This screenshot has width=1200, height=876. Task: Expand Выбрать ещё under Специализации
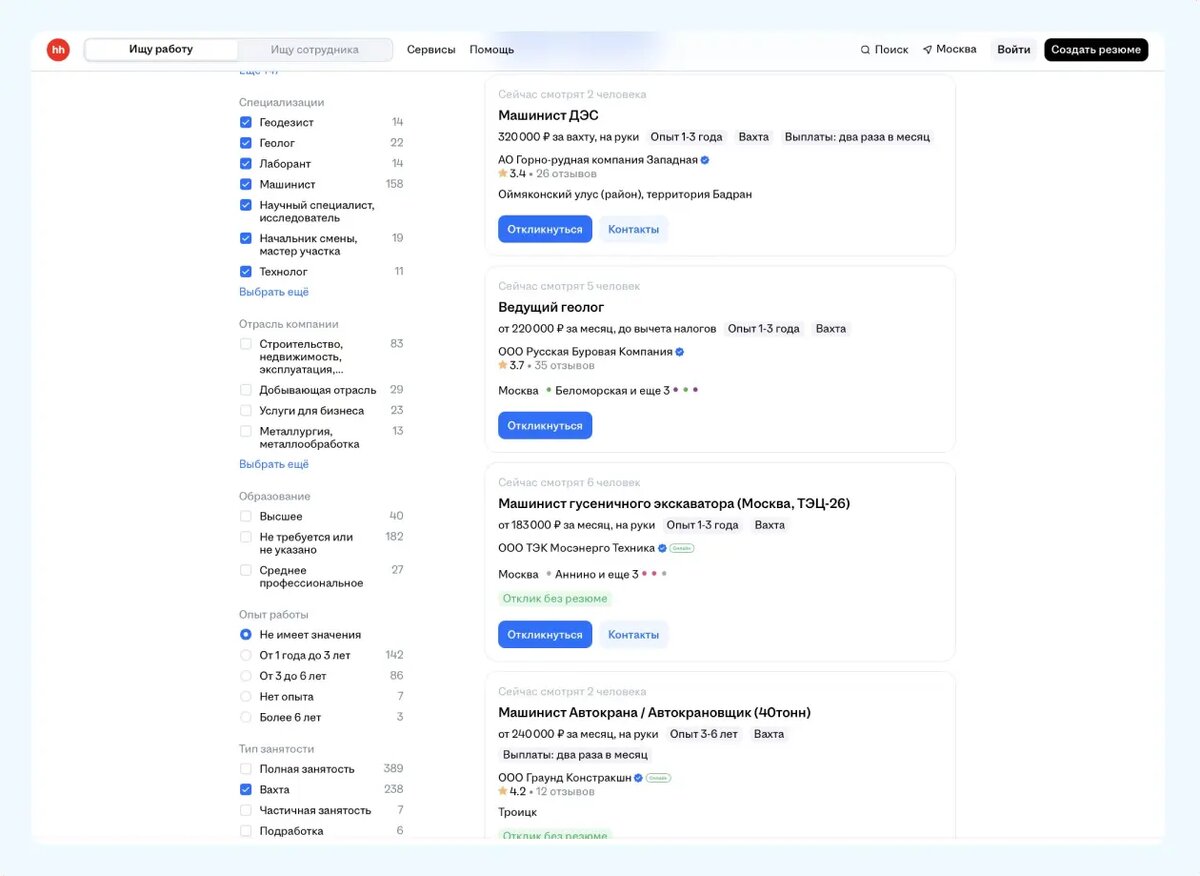click(x=274, y=292)
